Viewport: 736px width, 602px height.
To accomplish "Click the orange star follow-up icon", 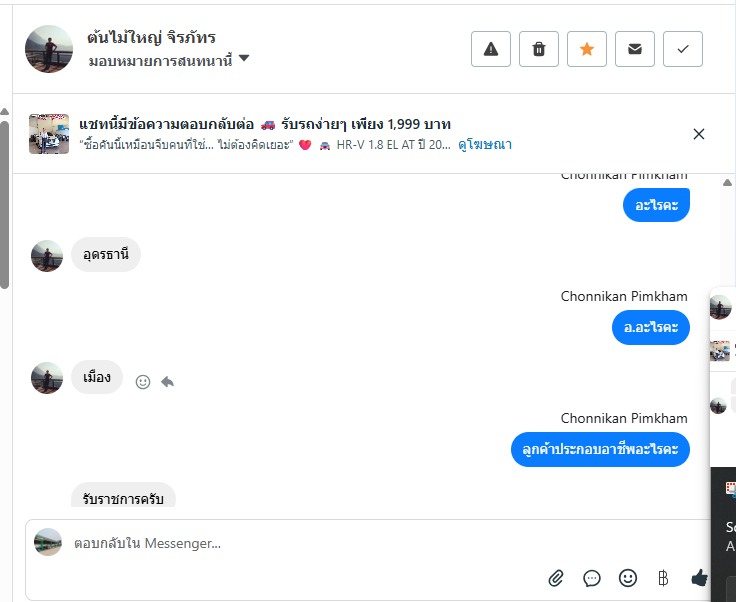I will 587,49.
